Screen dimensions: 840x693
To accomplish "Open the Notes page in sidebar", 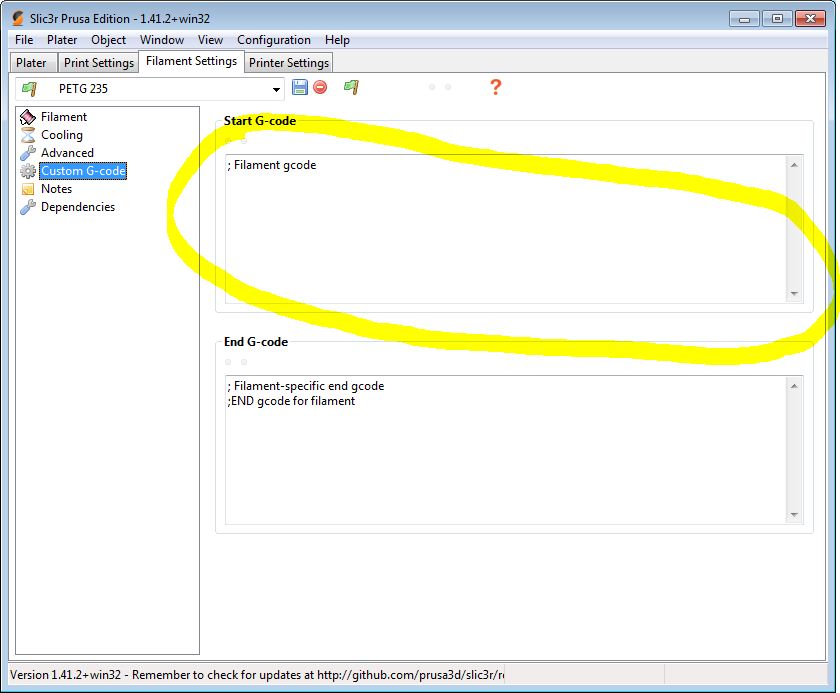I will (x=56, y=189).
